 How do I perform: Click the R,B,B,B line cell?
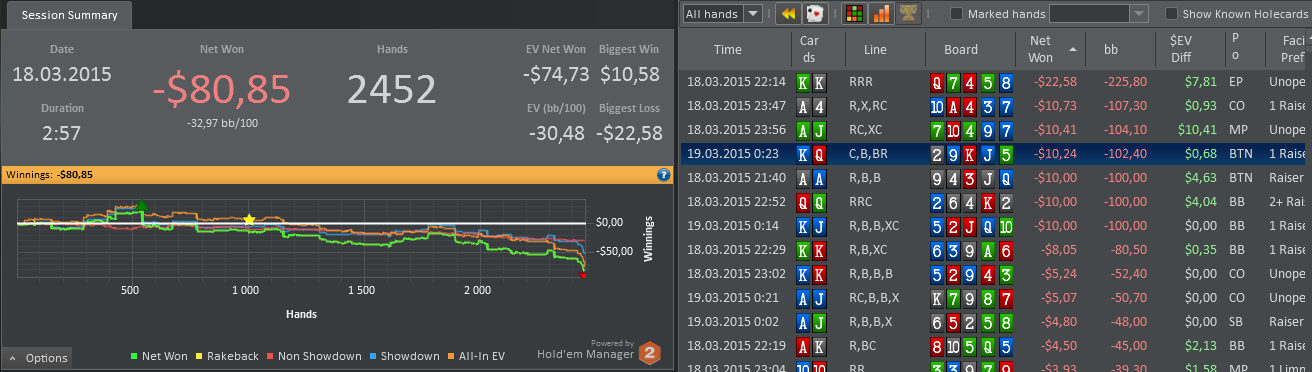click(x=870, y=274)
